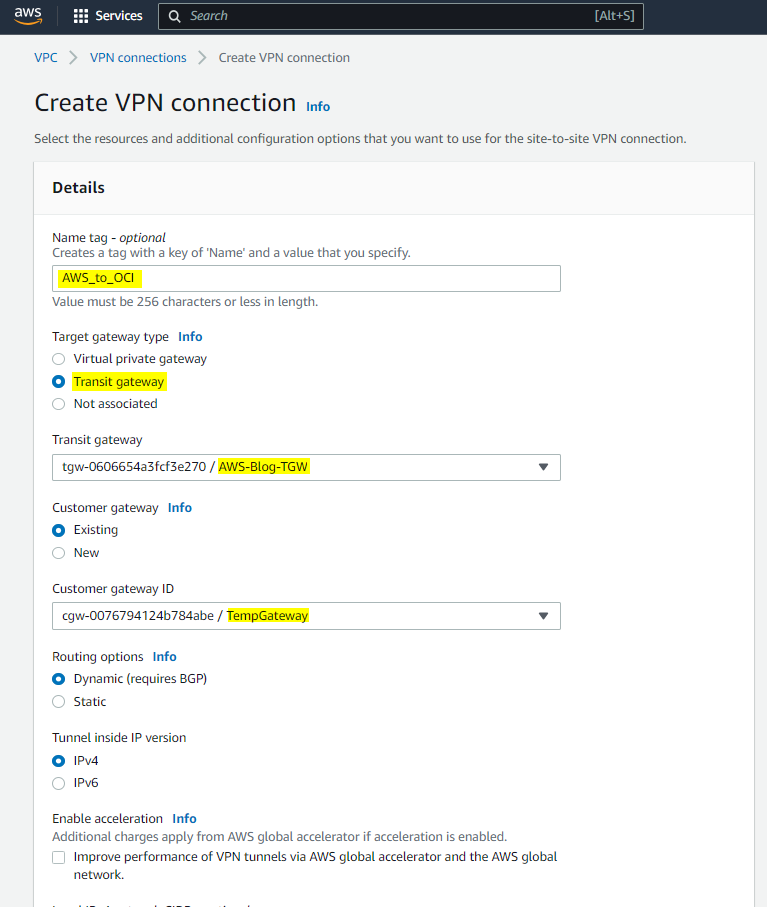
Task: Select Virtual private gateway option
Action: coord(59,359)
